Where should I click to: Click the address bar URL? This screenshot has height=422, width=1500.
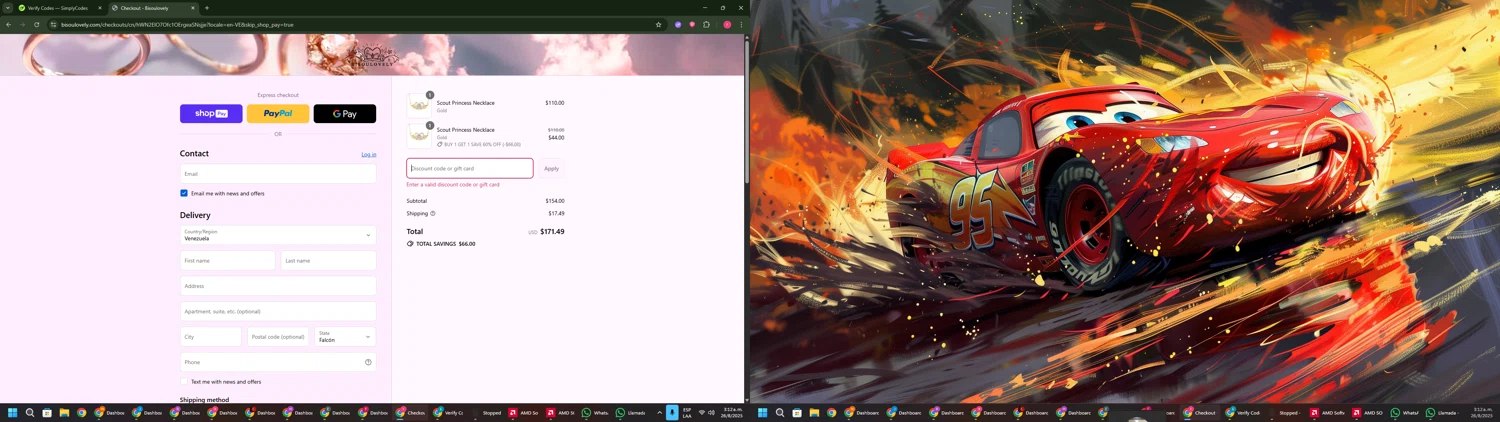[x=177, y=24]
